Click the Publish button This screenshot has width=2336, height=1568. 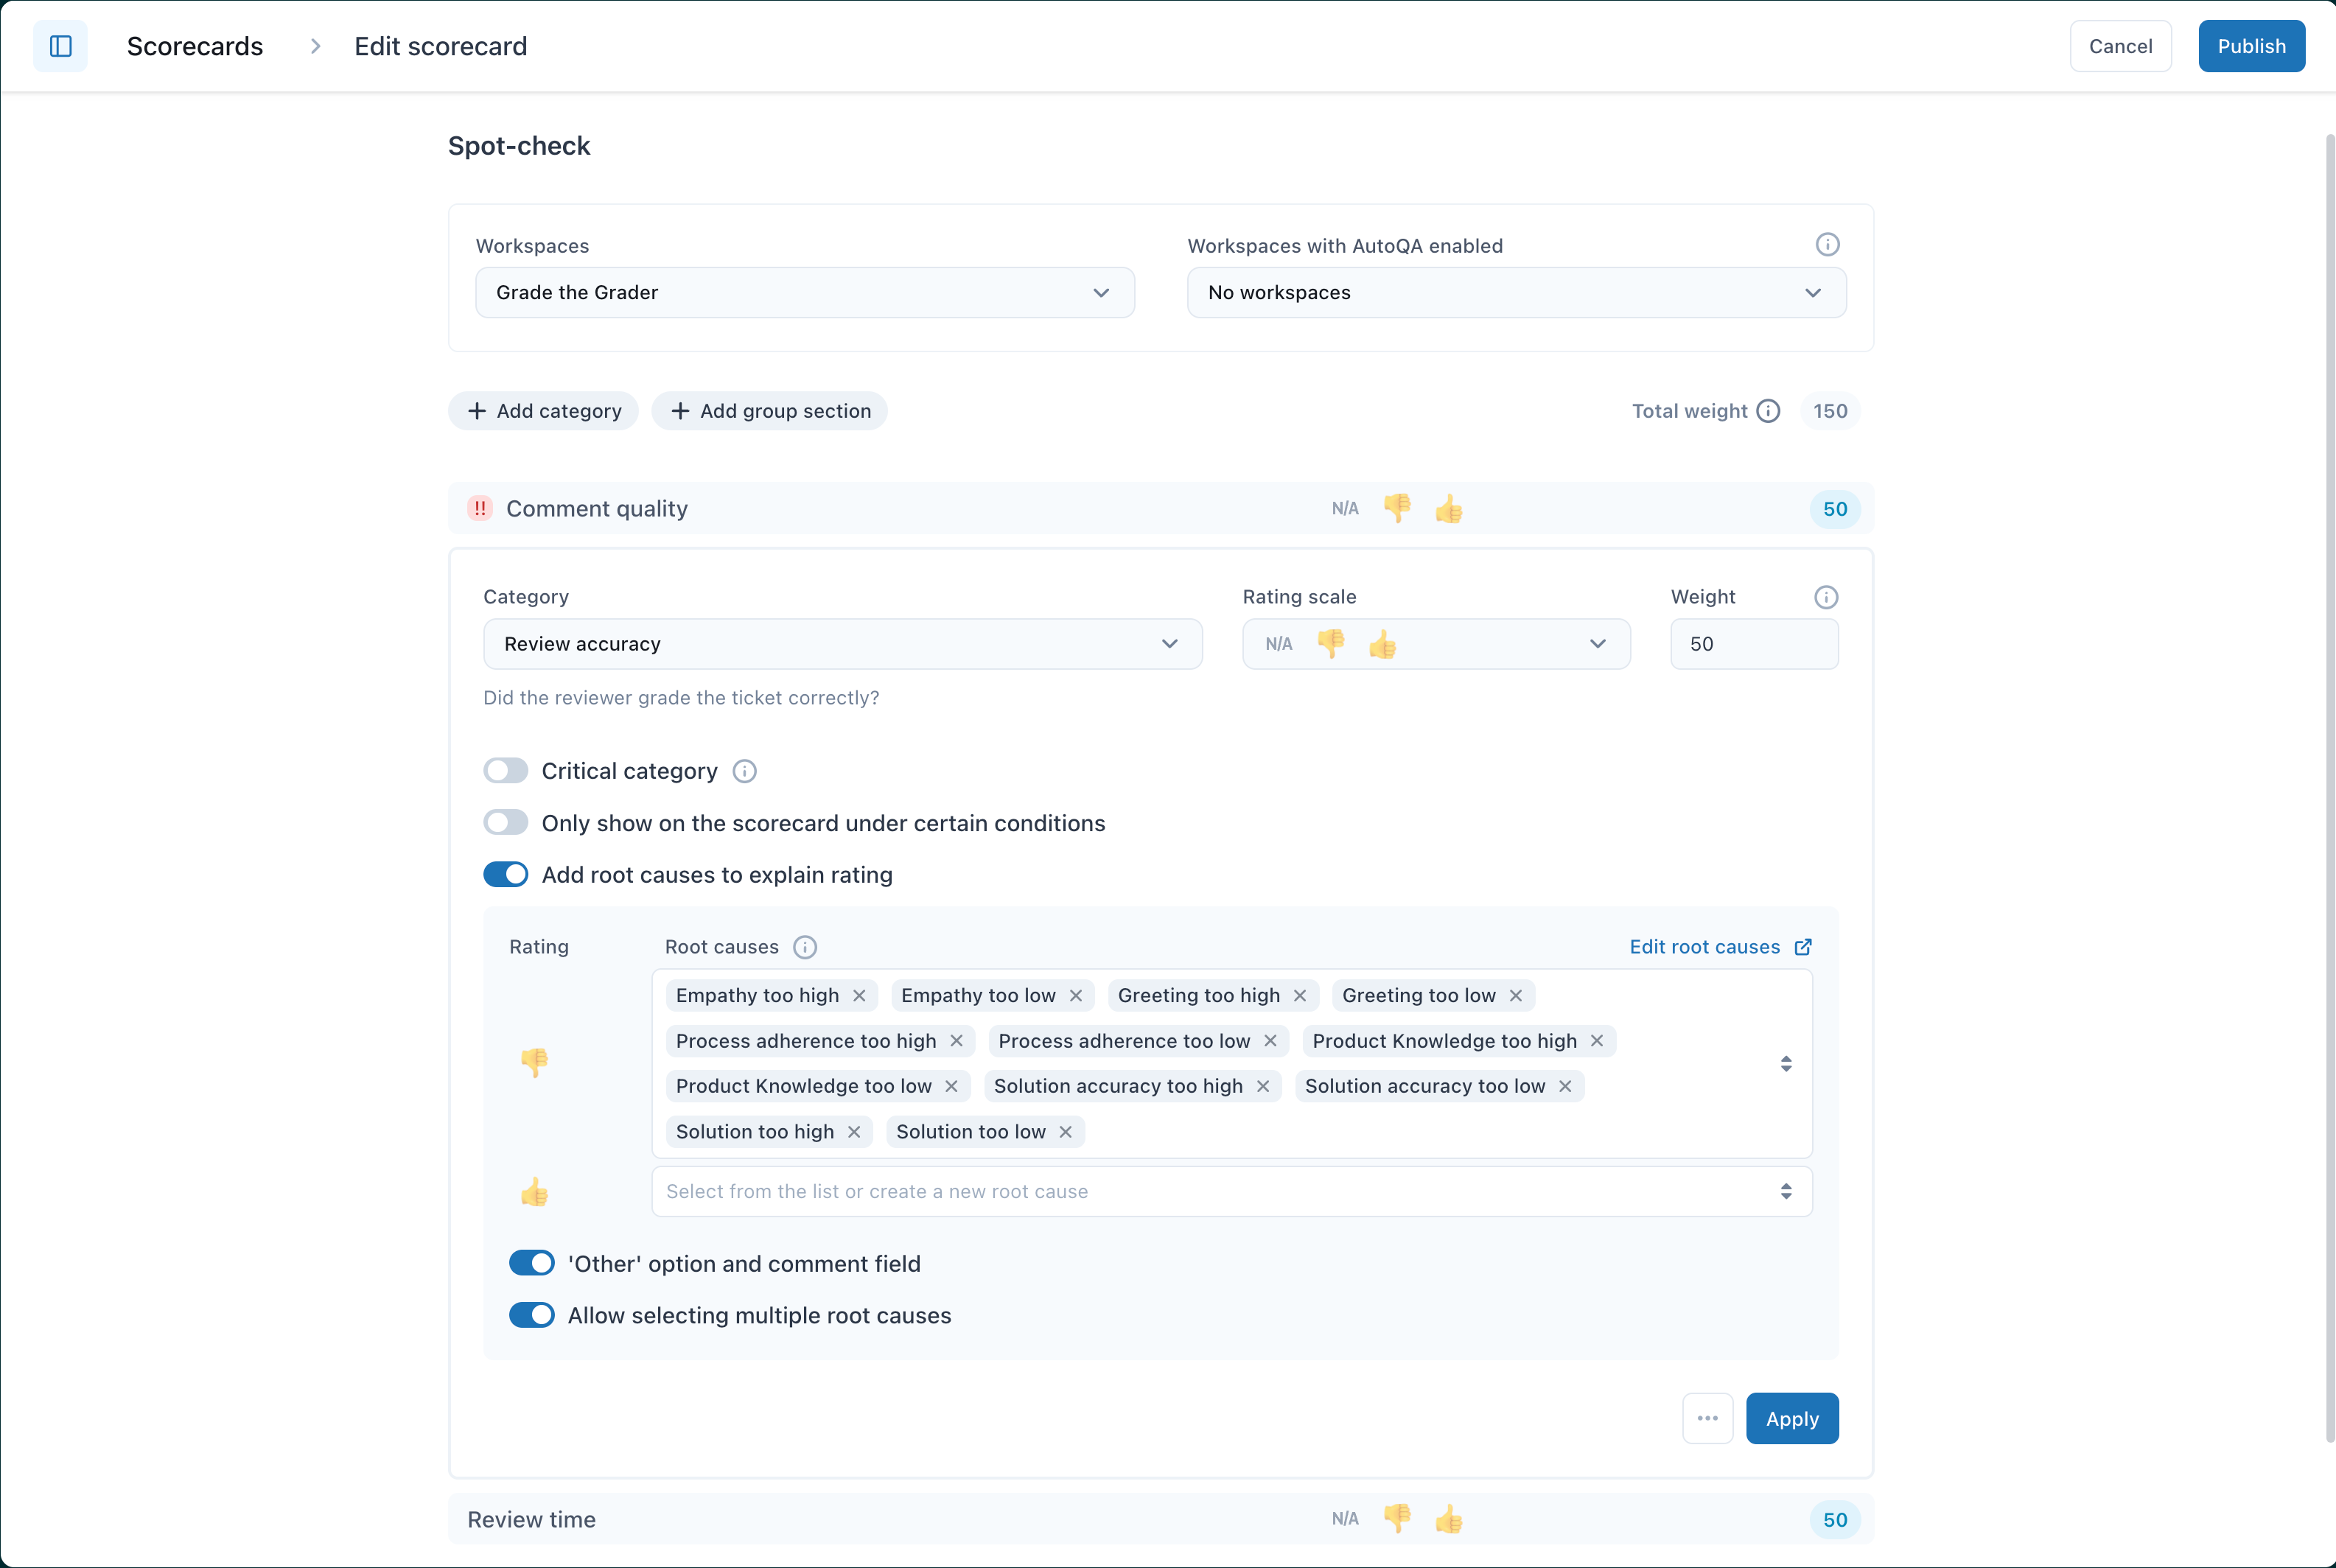pos(2250,46)
